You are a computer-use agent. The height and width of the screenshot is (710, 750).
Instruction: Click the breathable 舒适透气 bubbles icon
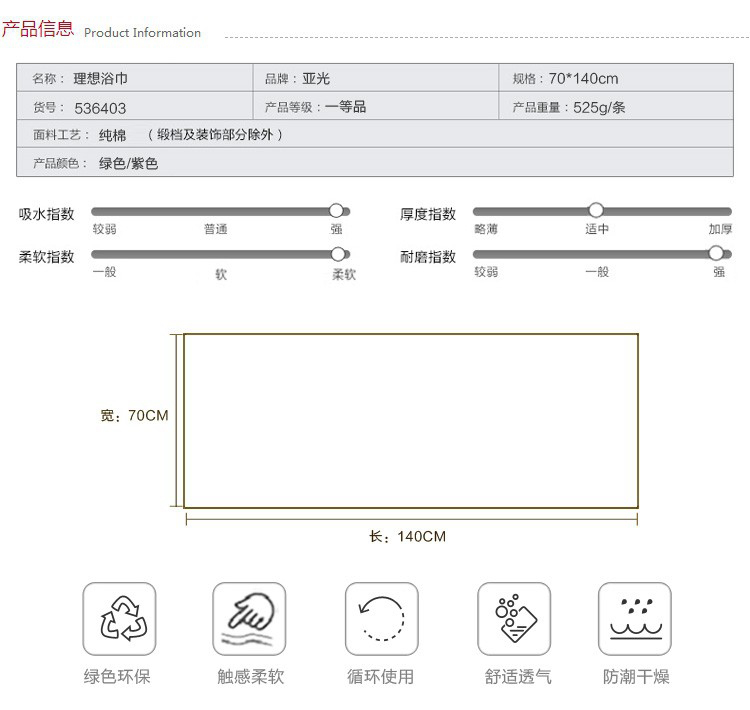coord(513,619)
